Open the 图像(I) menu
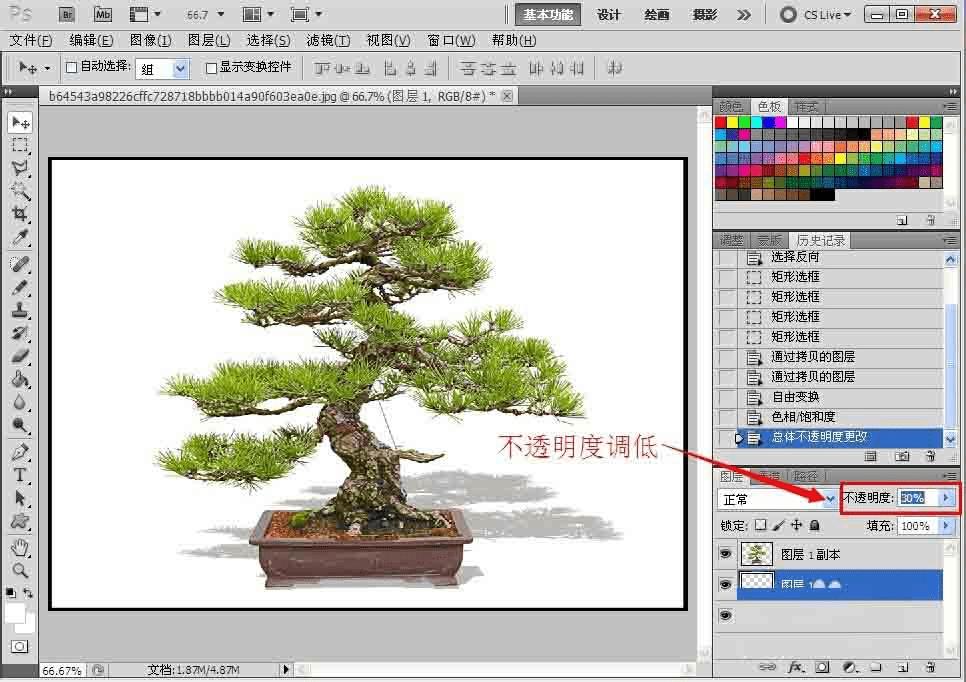Screen dimensions: 966x682 tap(150, 41)
